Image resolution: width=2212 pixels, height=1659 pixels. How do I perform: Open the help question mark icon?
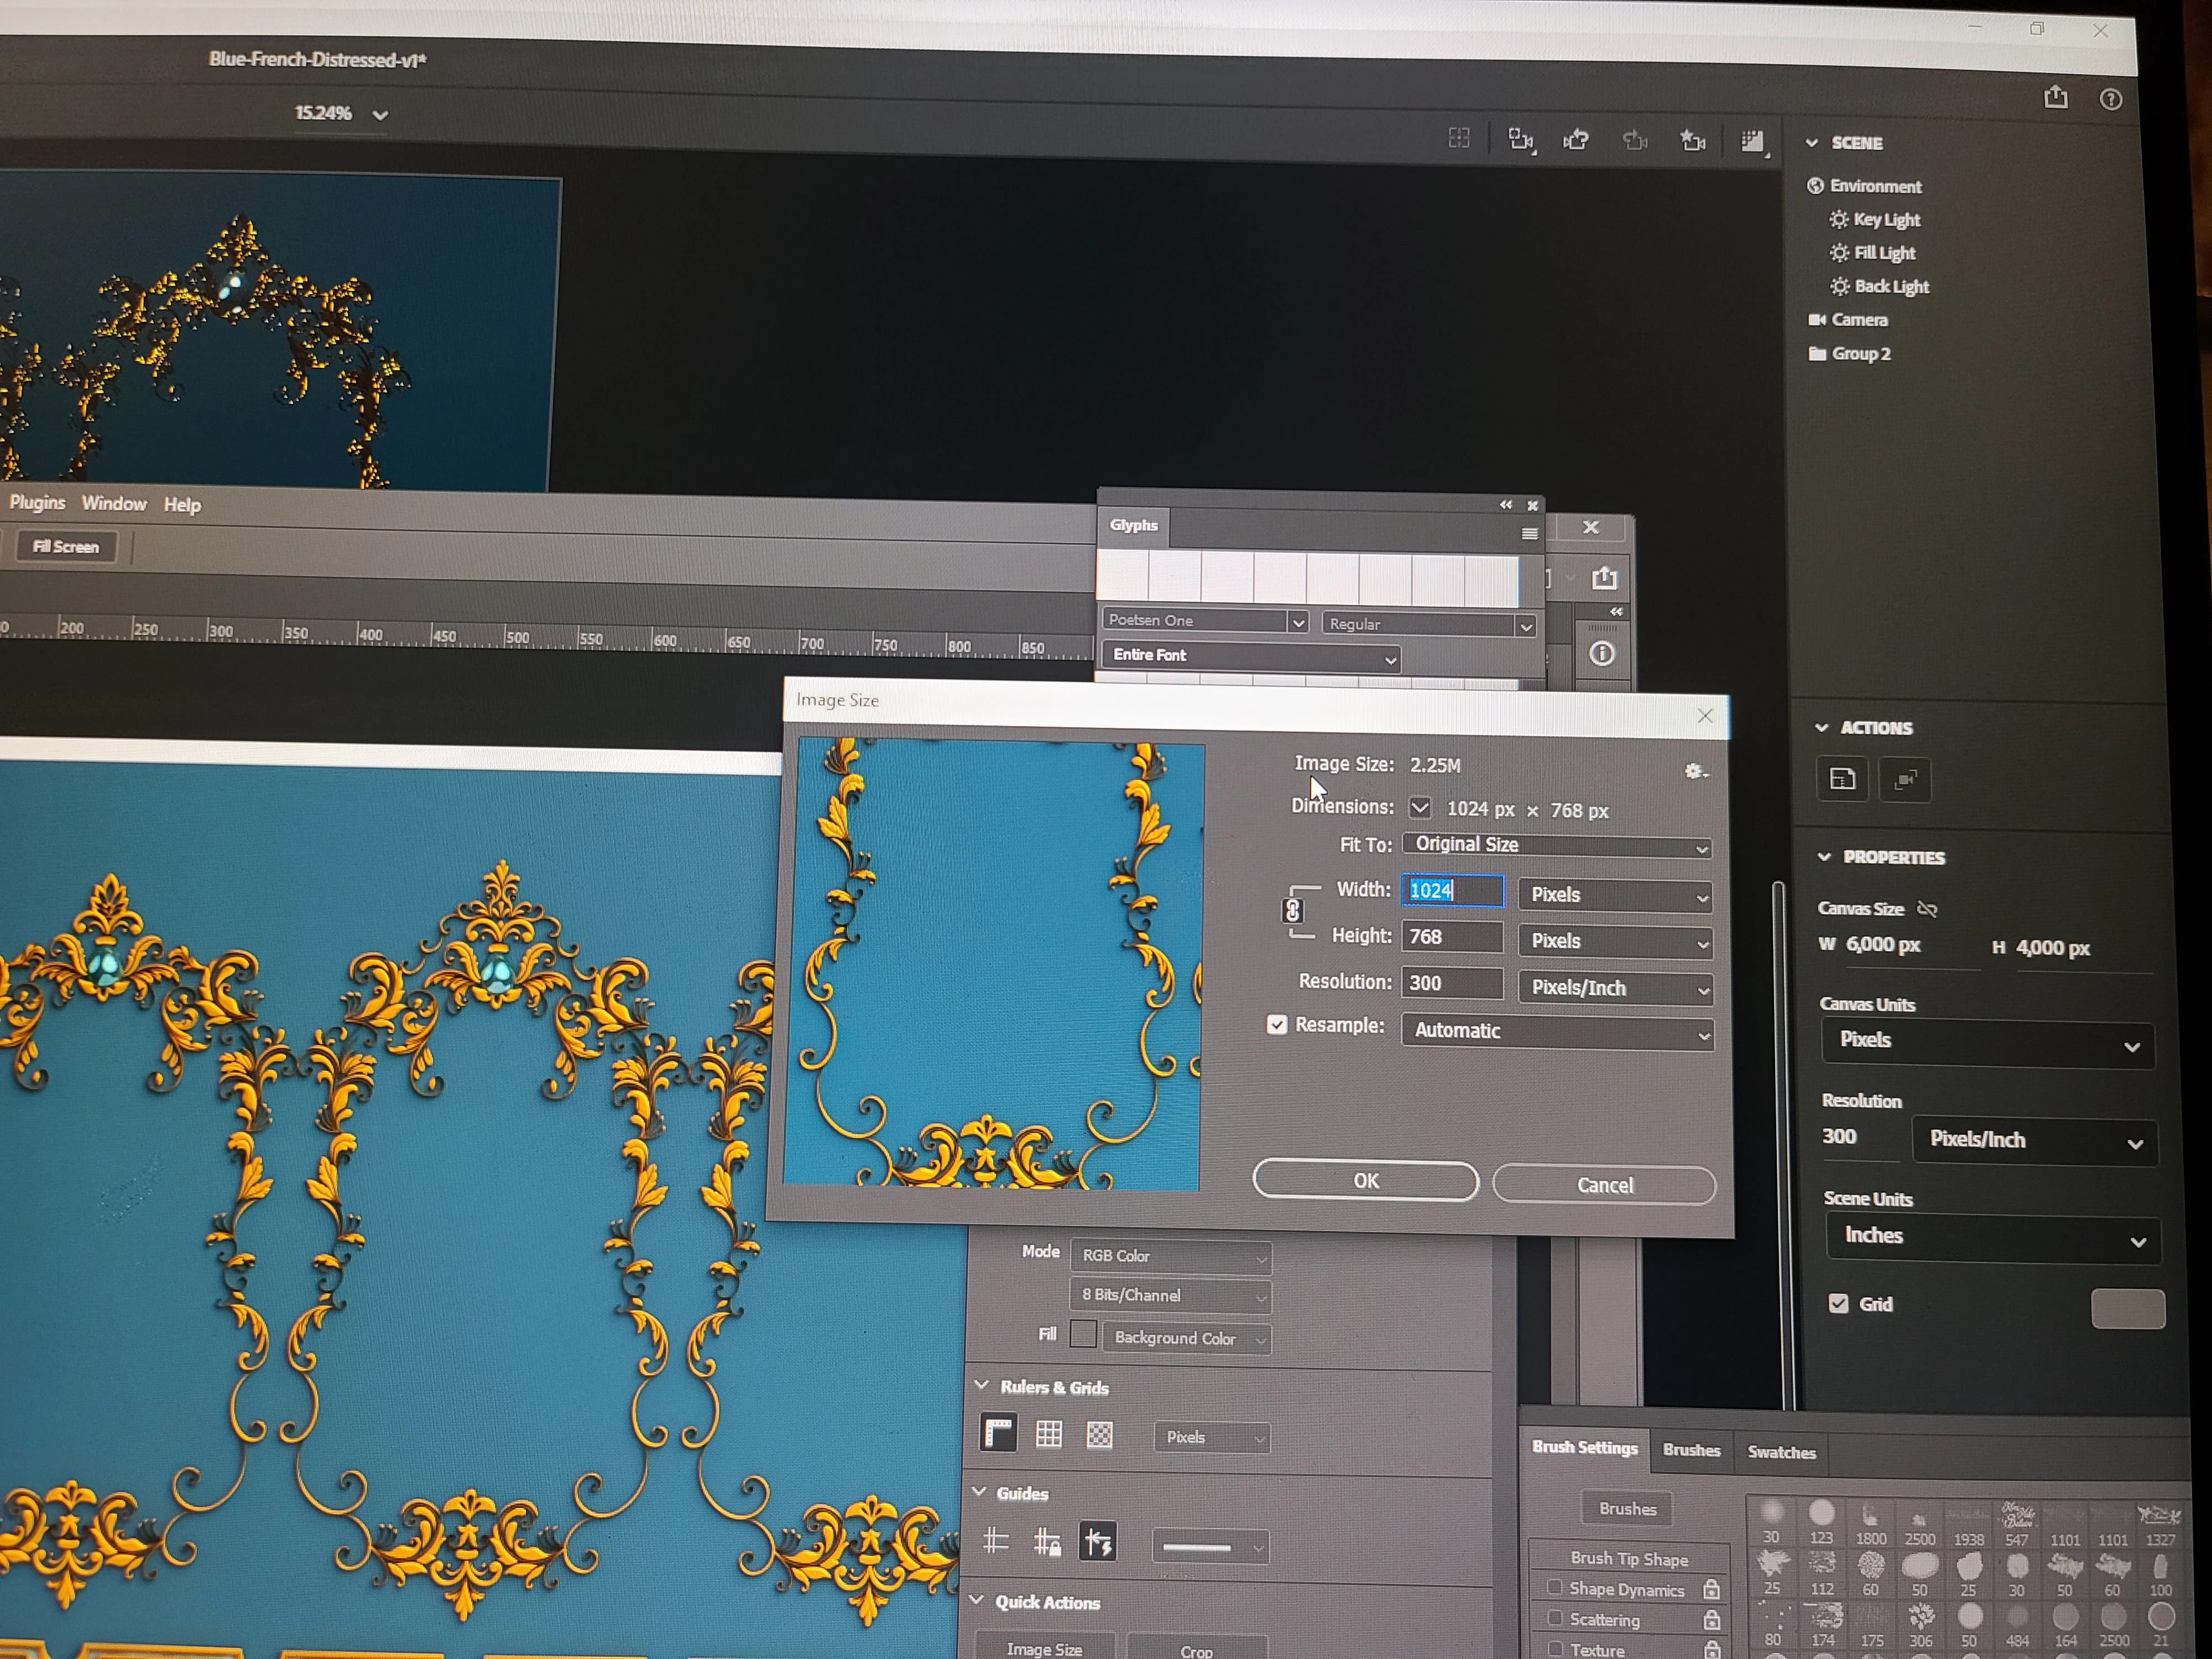pyautogui.click(x=2110, y=99)
